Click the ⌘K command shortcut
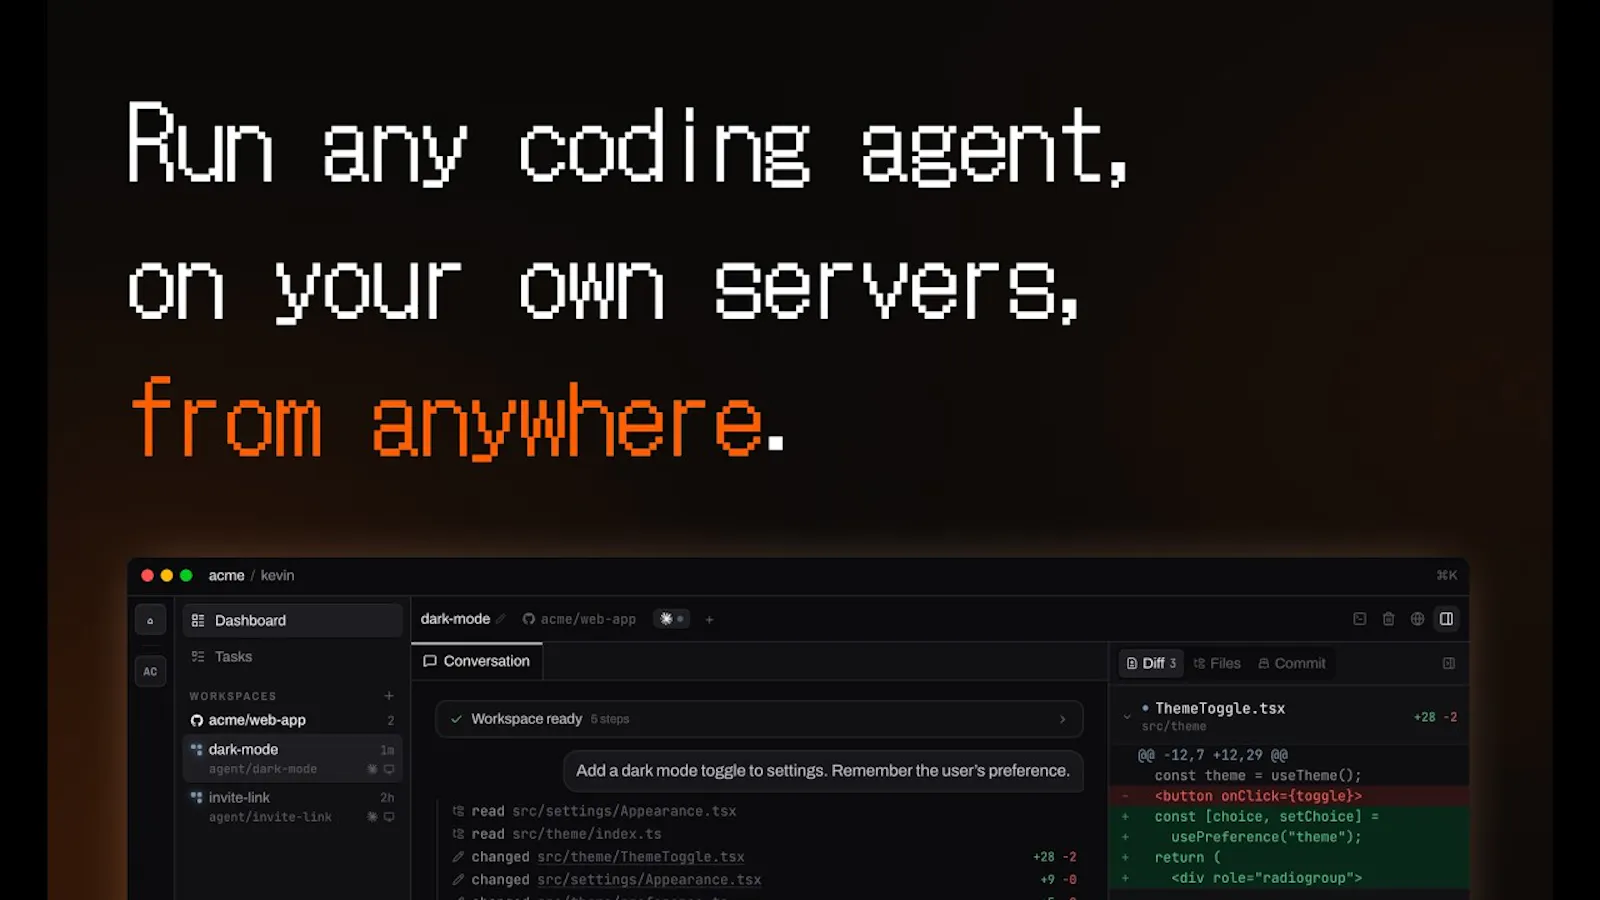 (1446, 575)
